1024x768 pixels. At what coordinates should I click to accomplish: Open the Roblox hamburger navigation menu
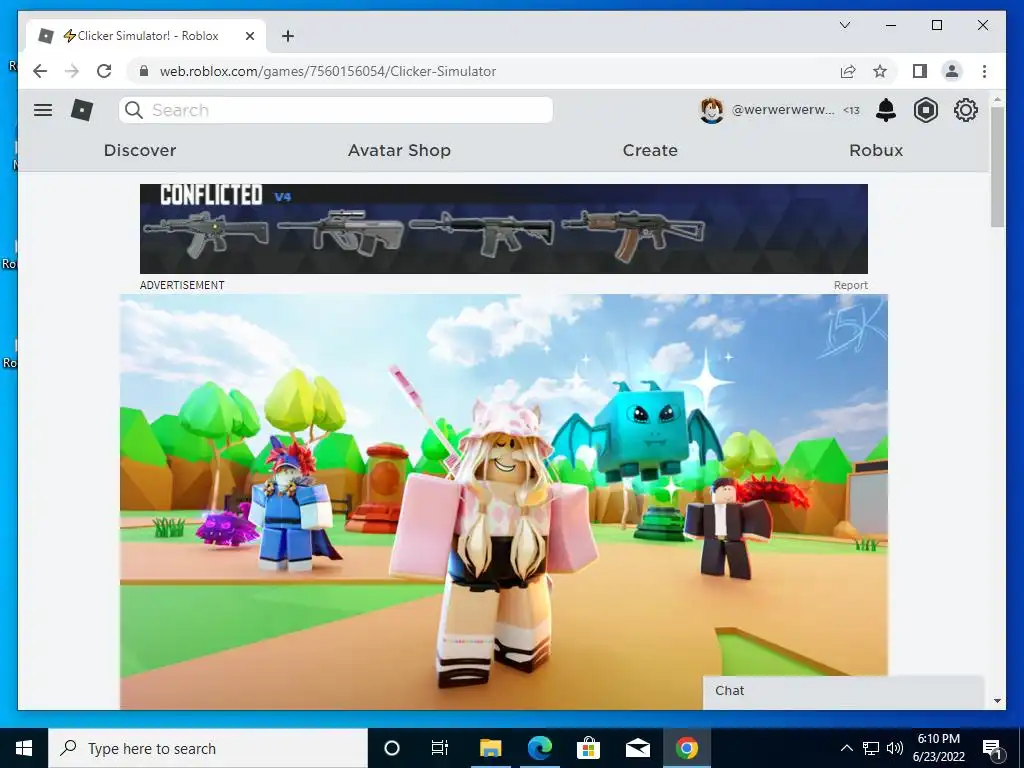tap(43, 110)
